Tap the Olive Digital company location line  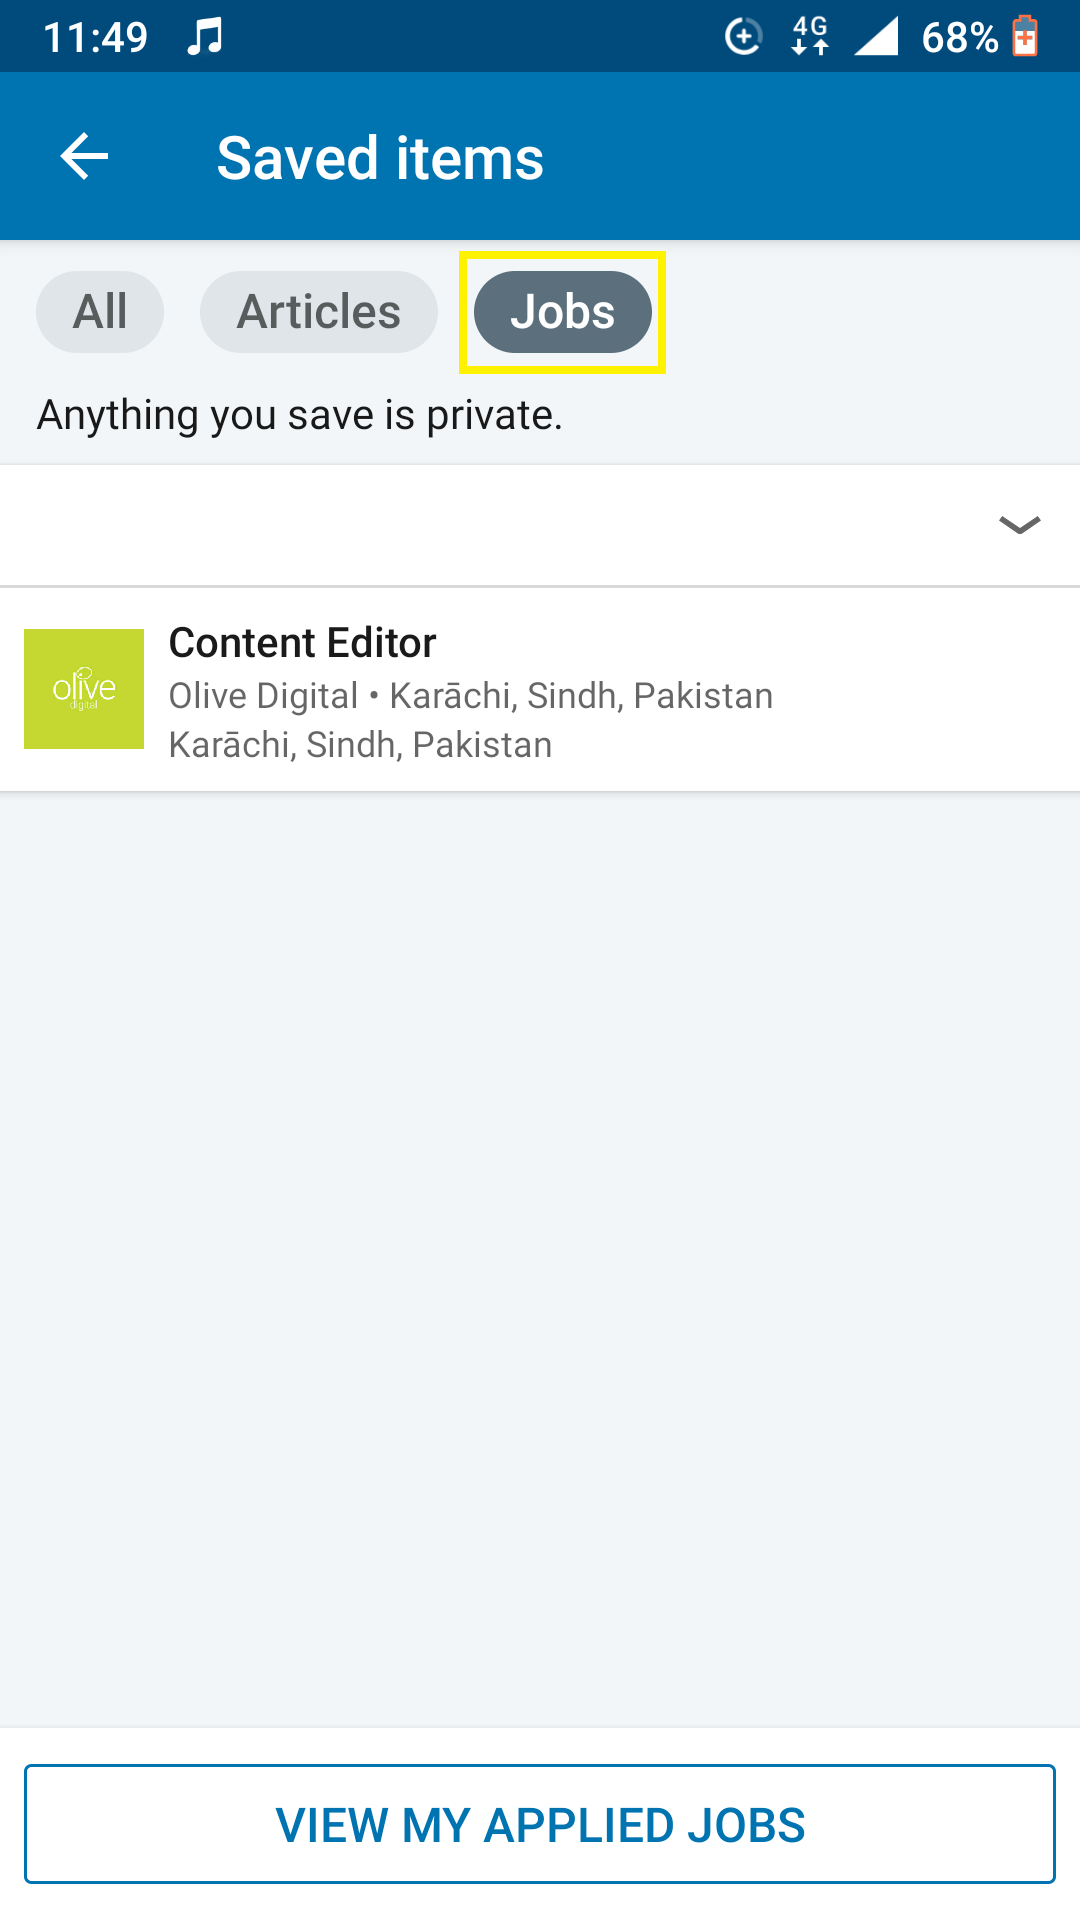tap(471, 696)
